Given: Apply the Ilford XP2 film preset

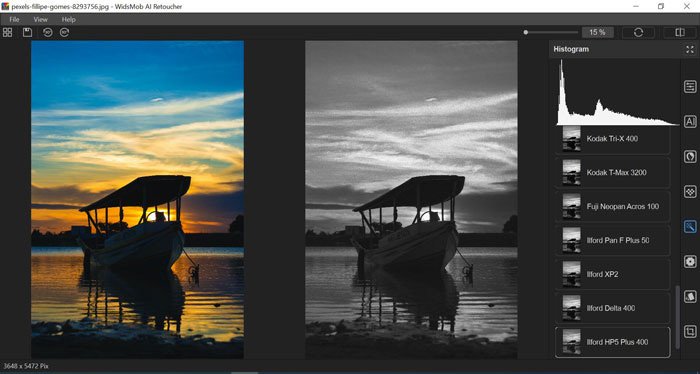Looking at the screenshot, I should pos(612,274).
